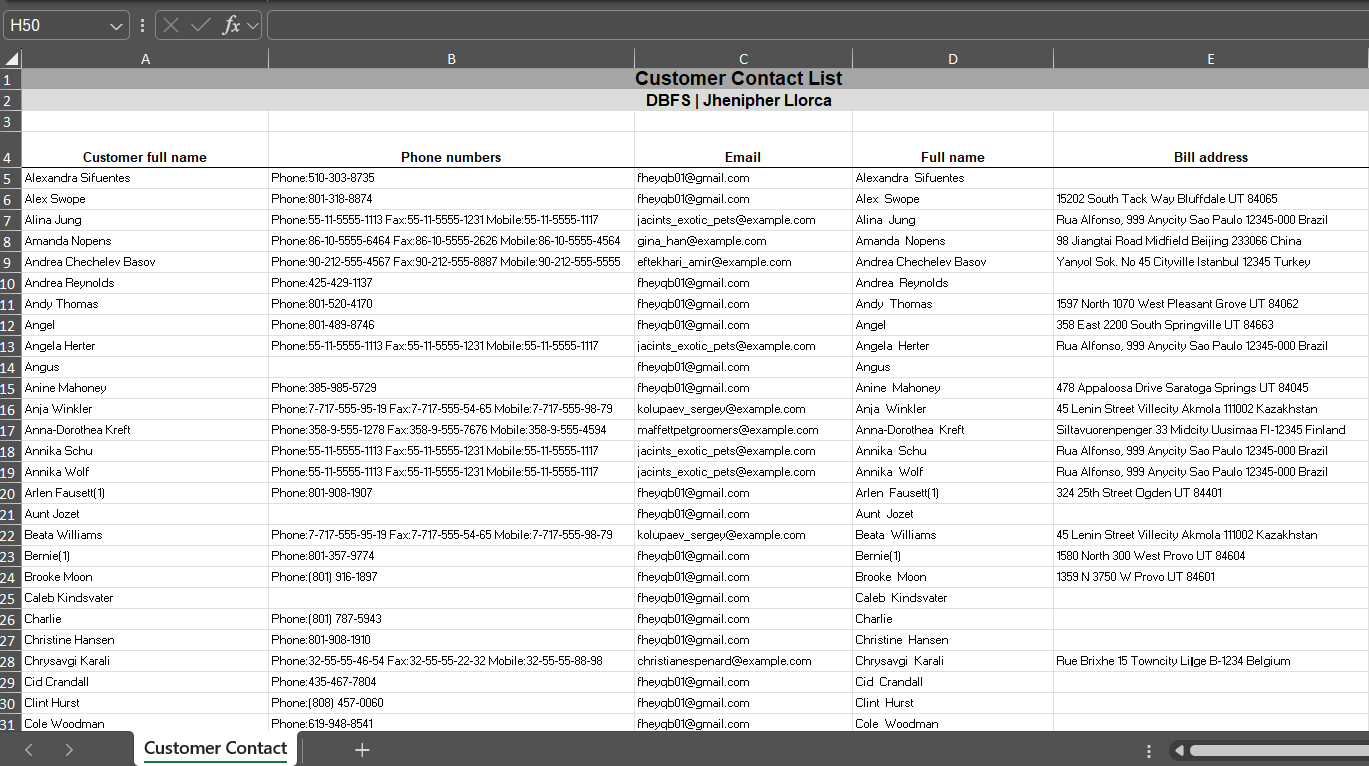This screenshot has width=1369, height=766.
Task: Select phone cell "Phone:801-489-8746"
Action: point(451,325)
